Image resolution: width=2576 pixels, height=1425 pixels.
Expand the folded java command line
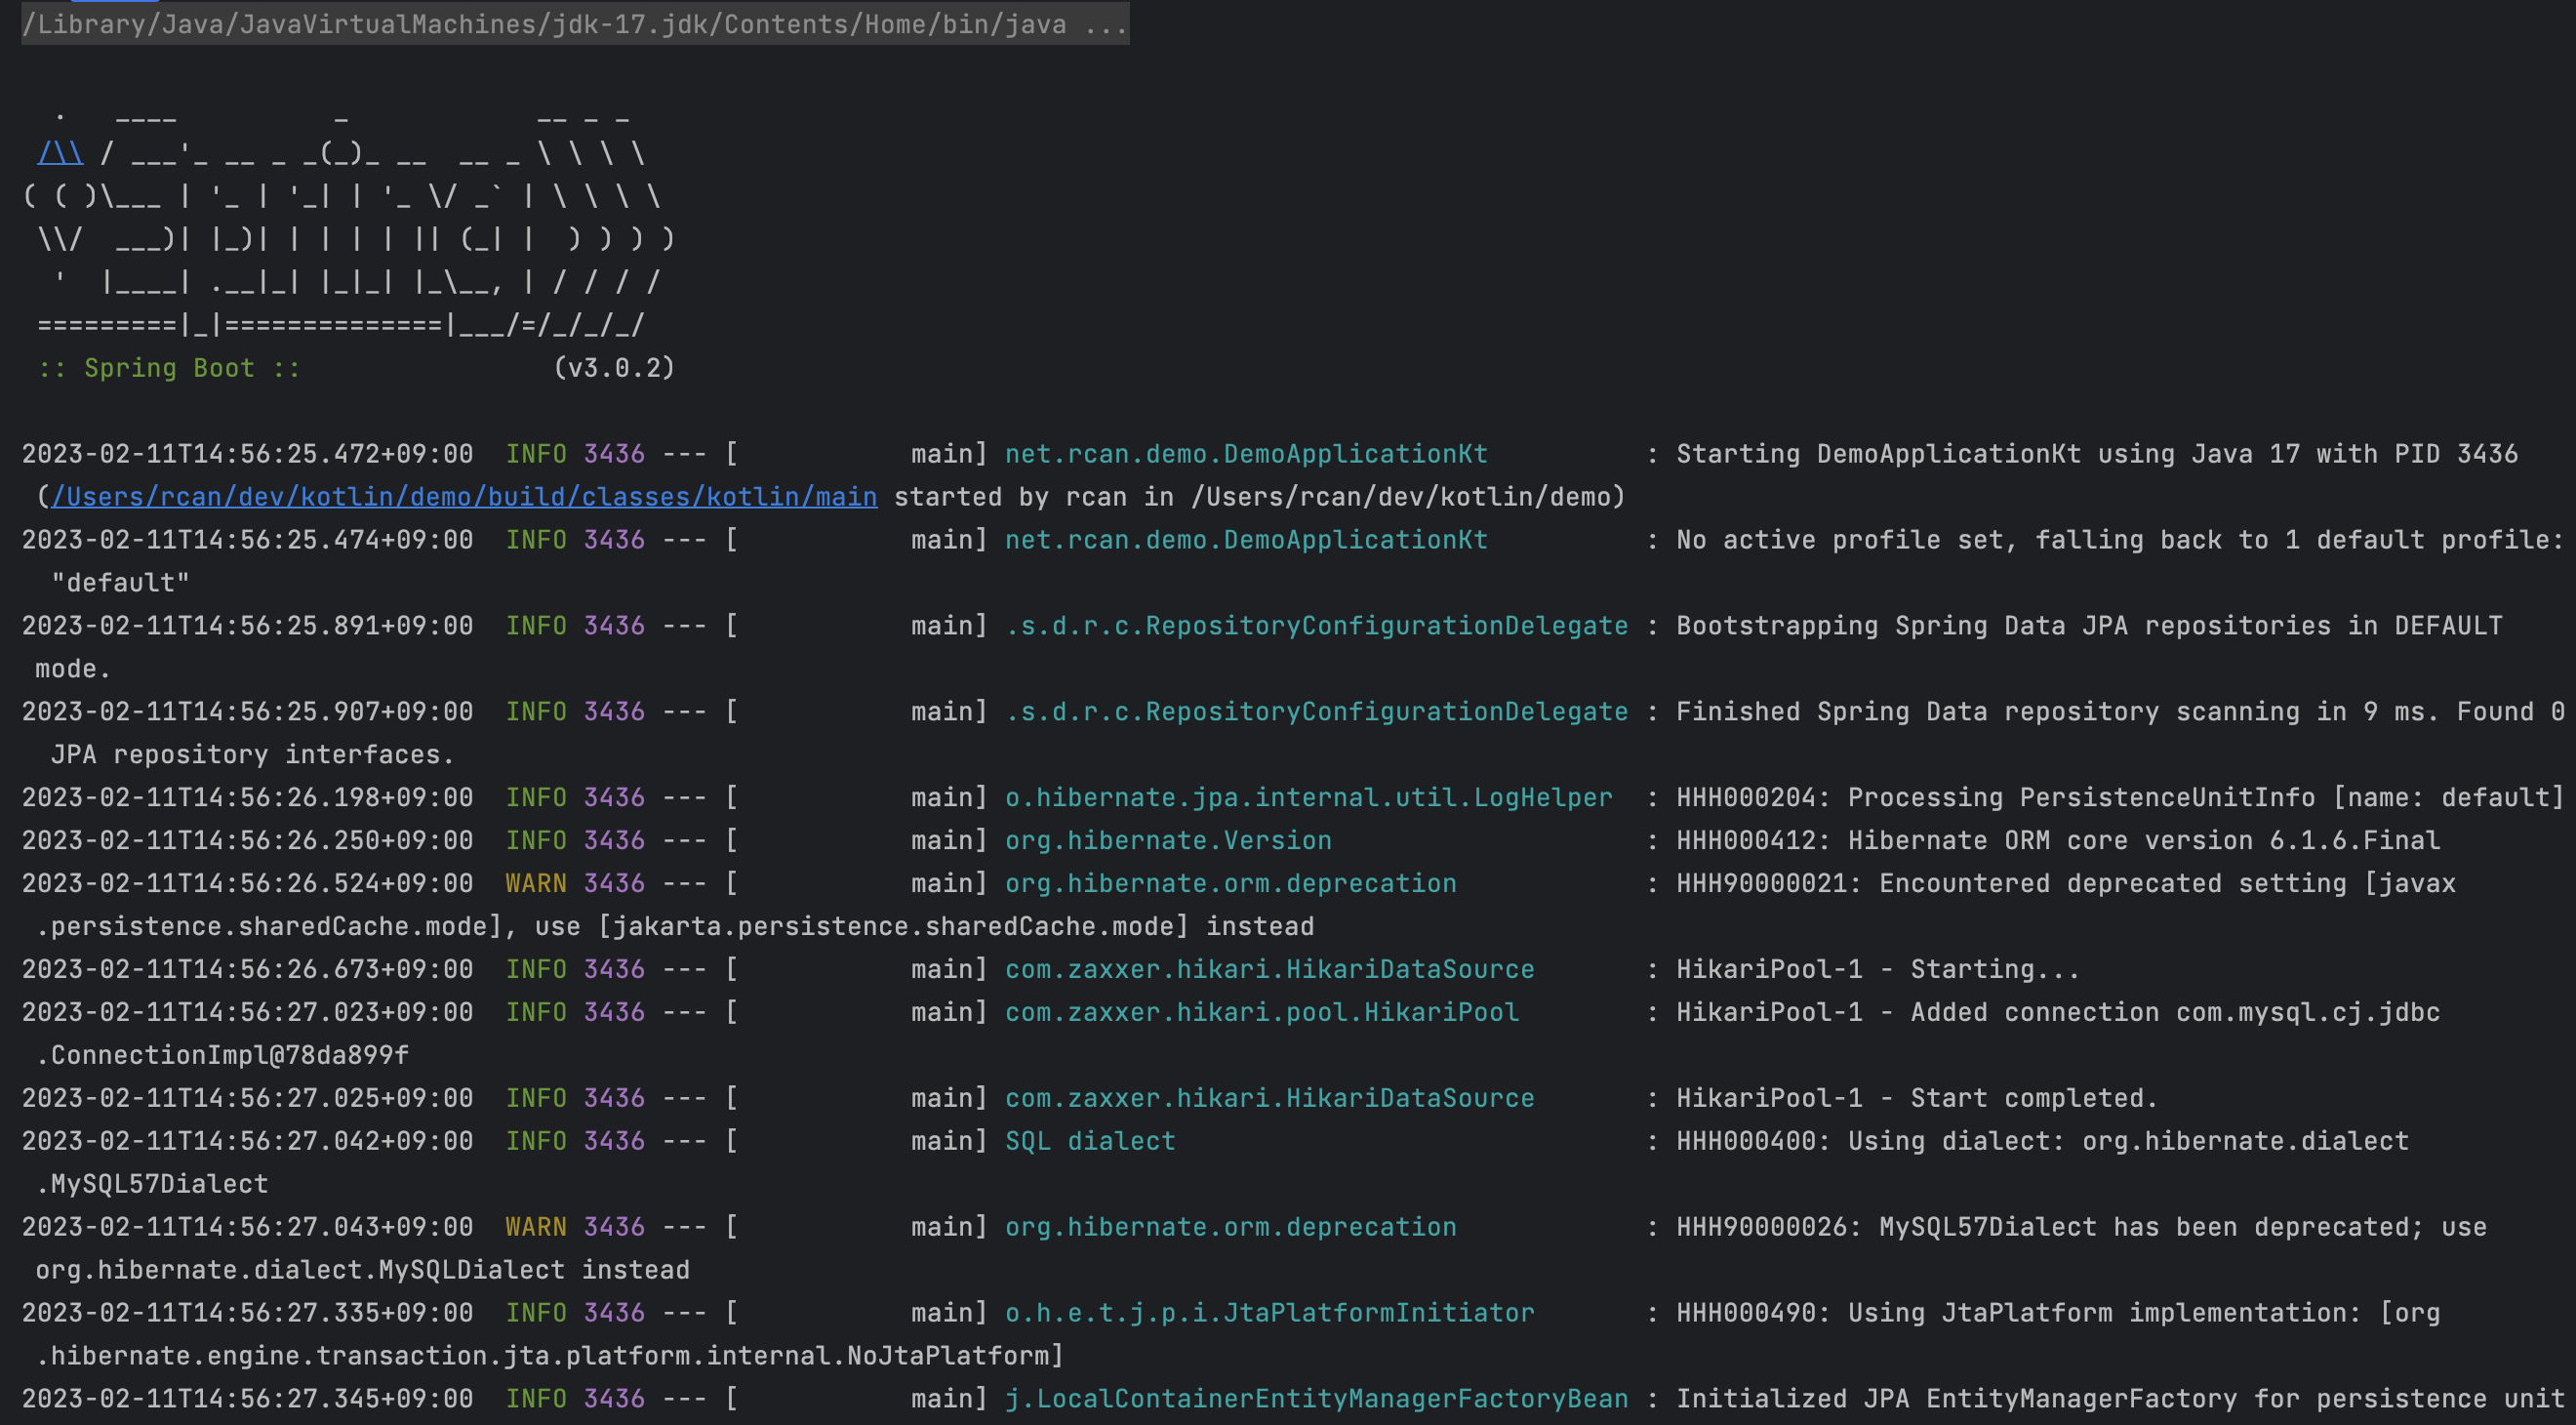click(x=1106, y=24)
